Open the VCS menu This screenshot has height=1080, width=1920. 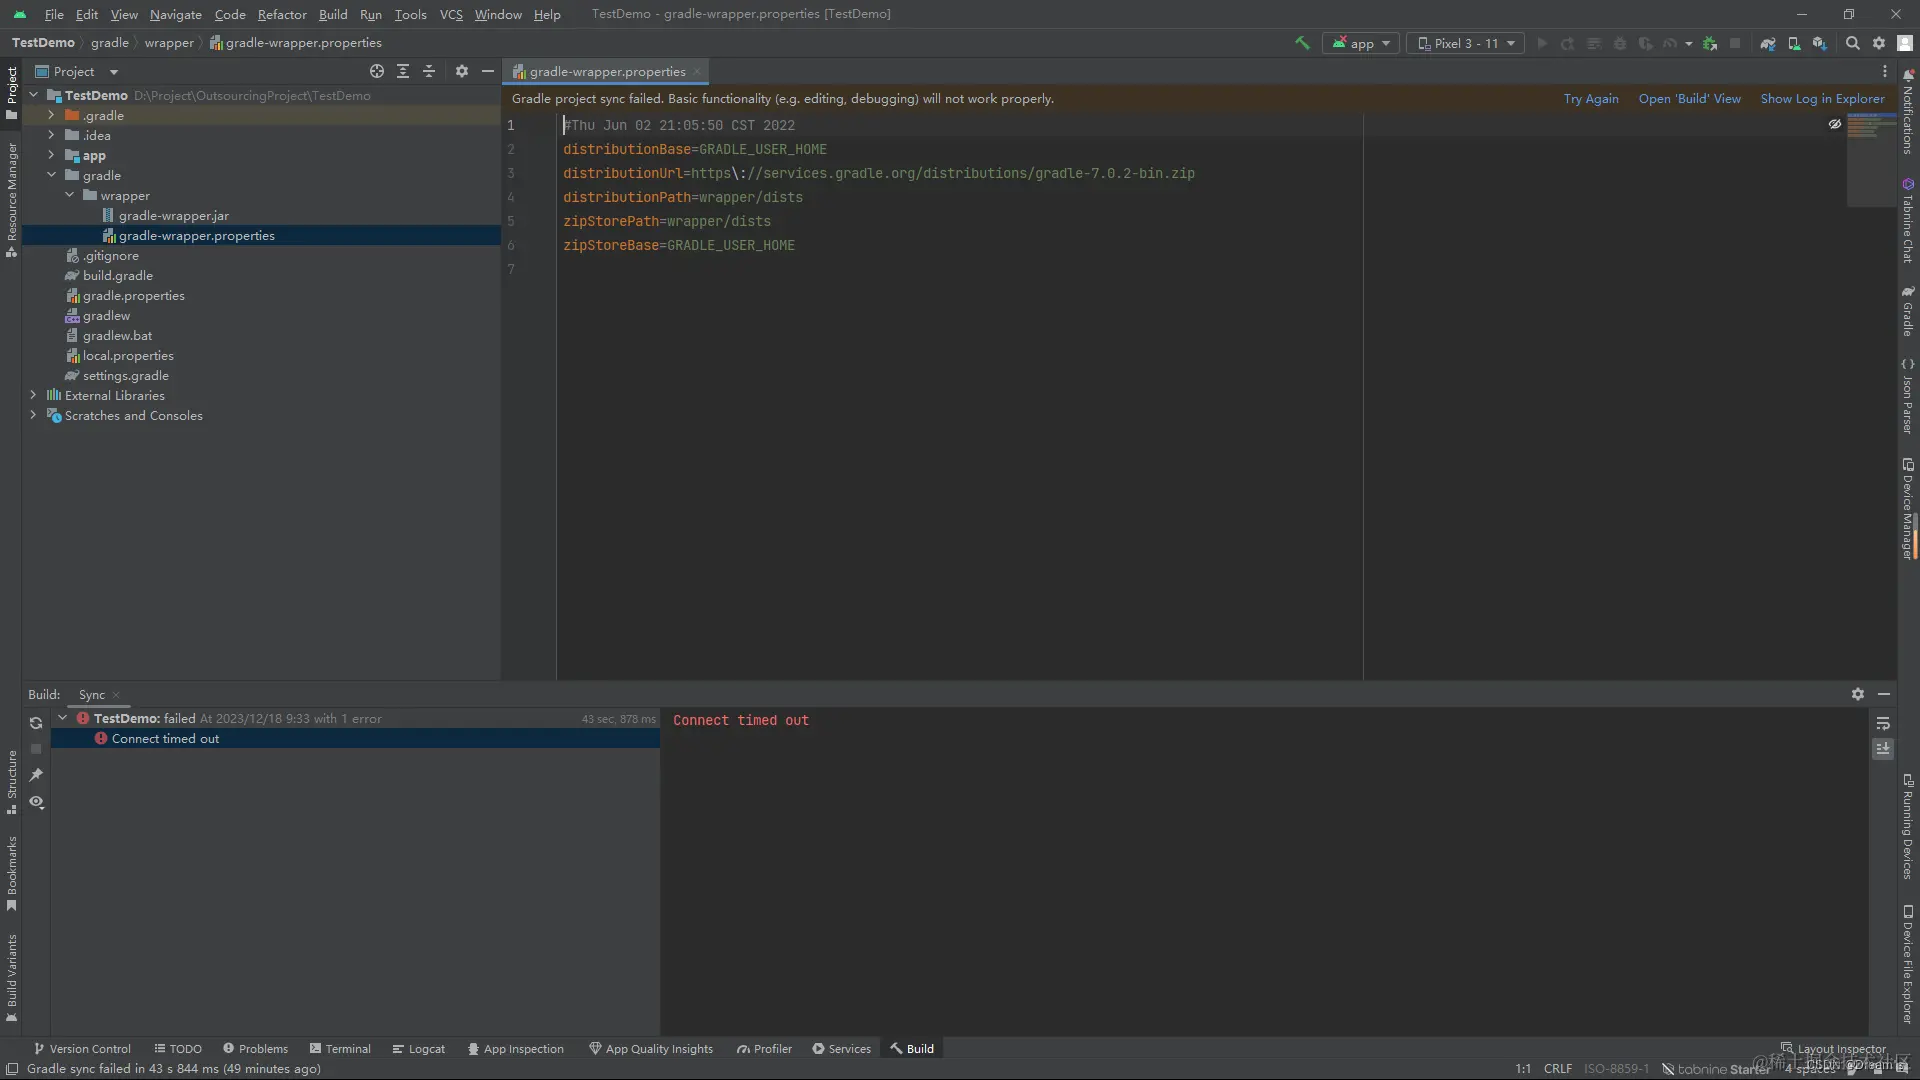[x=451, y=14]
